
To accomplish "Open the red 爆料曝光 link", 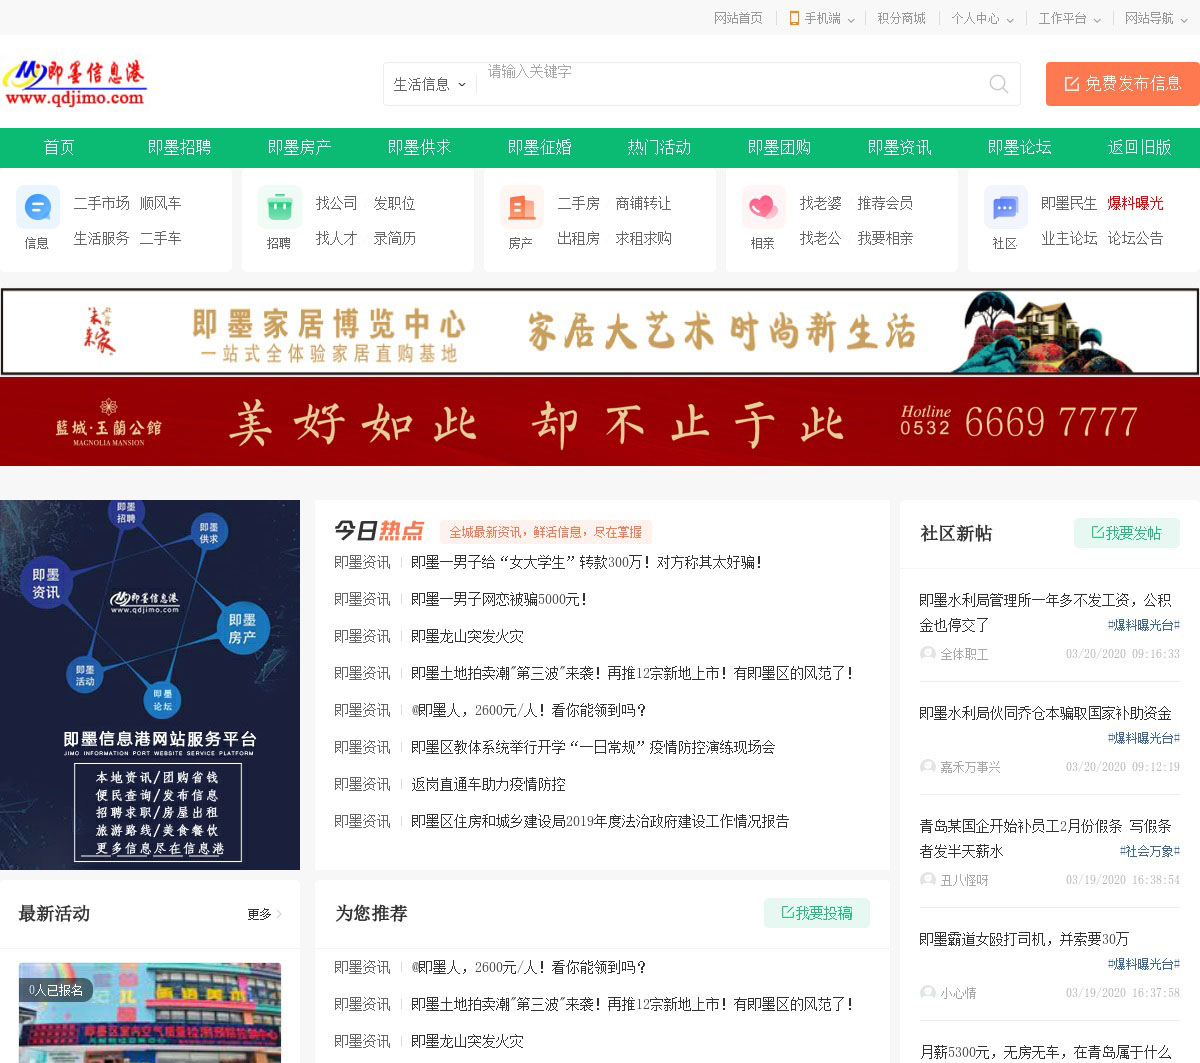I will tap(1135, 203).
